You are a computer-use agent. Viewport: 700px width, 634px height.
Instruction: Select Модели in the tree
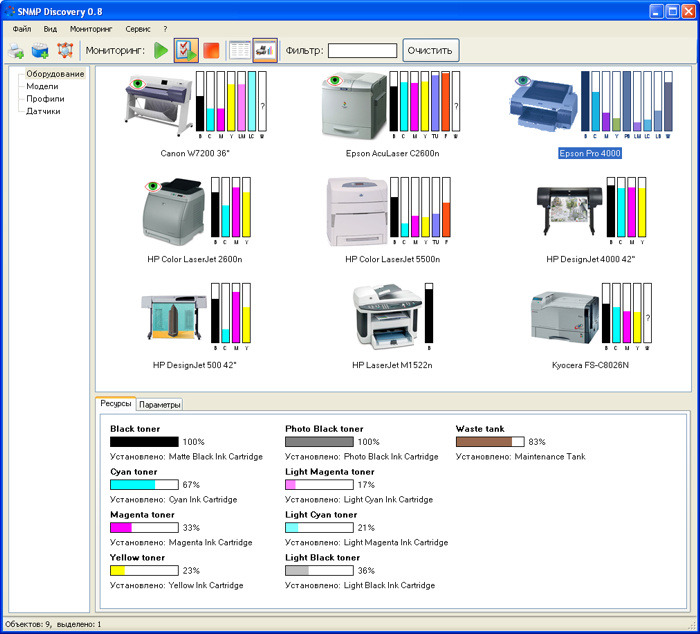(x=42, y=86)
